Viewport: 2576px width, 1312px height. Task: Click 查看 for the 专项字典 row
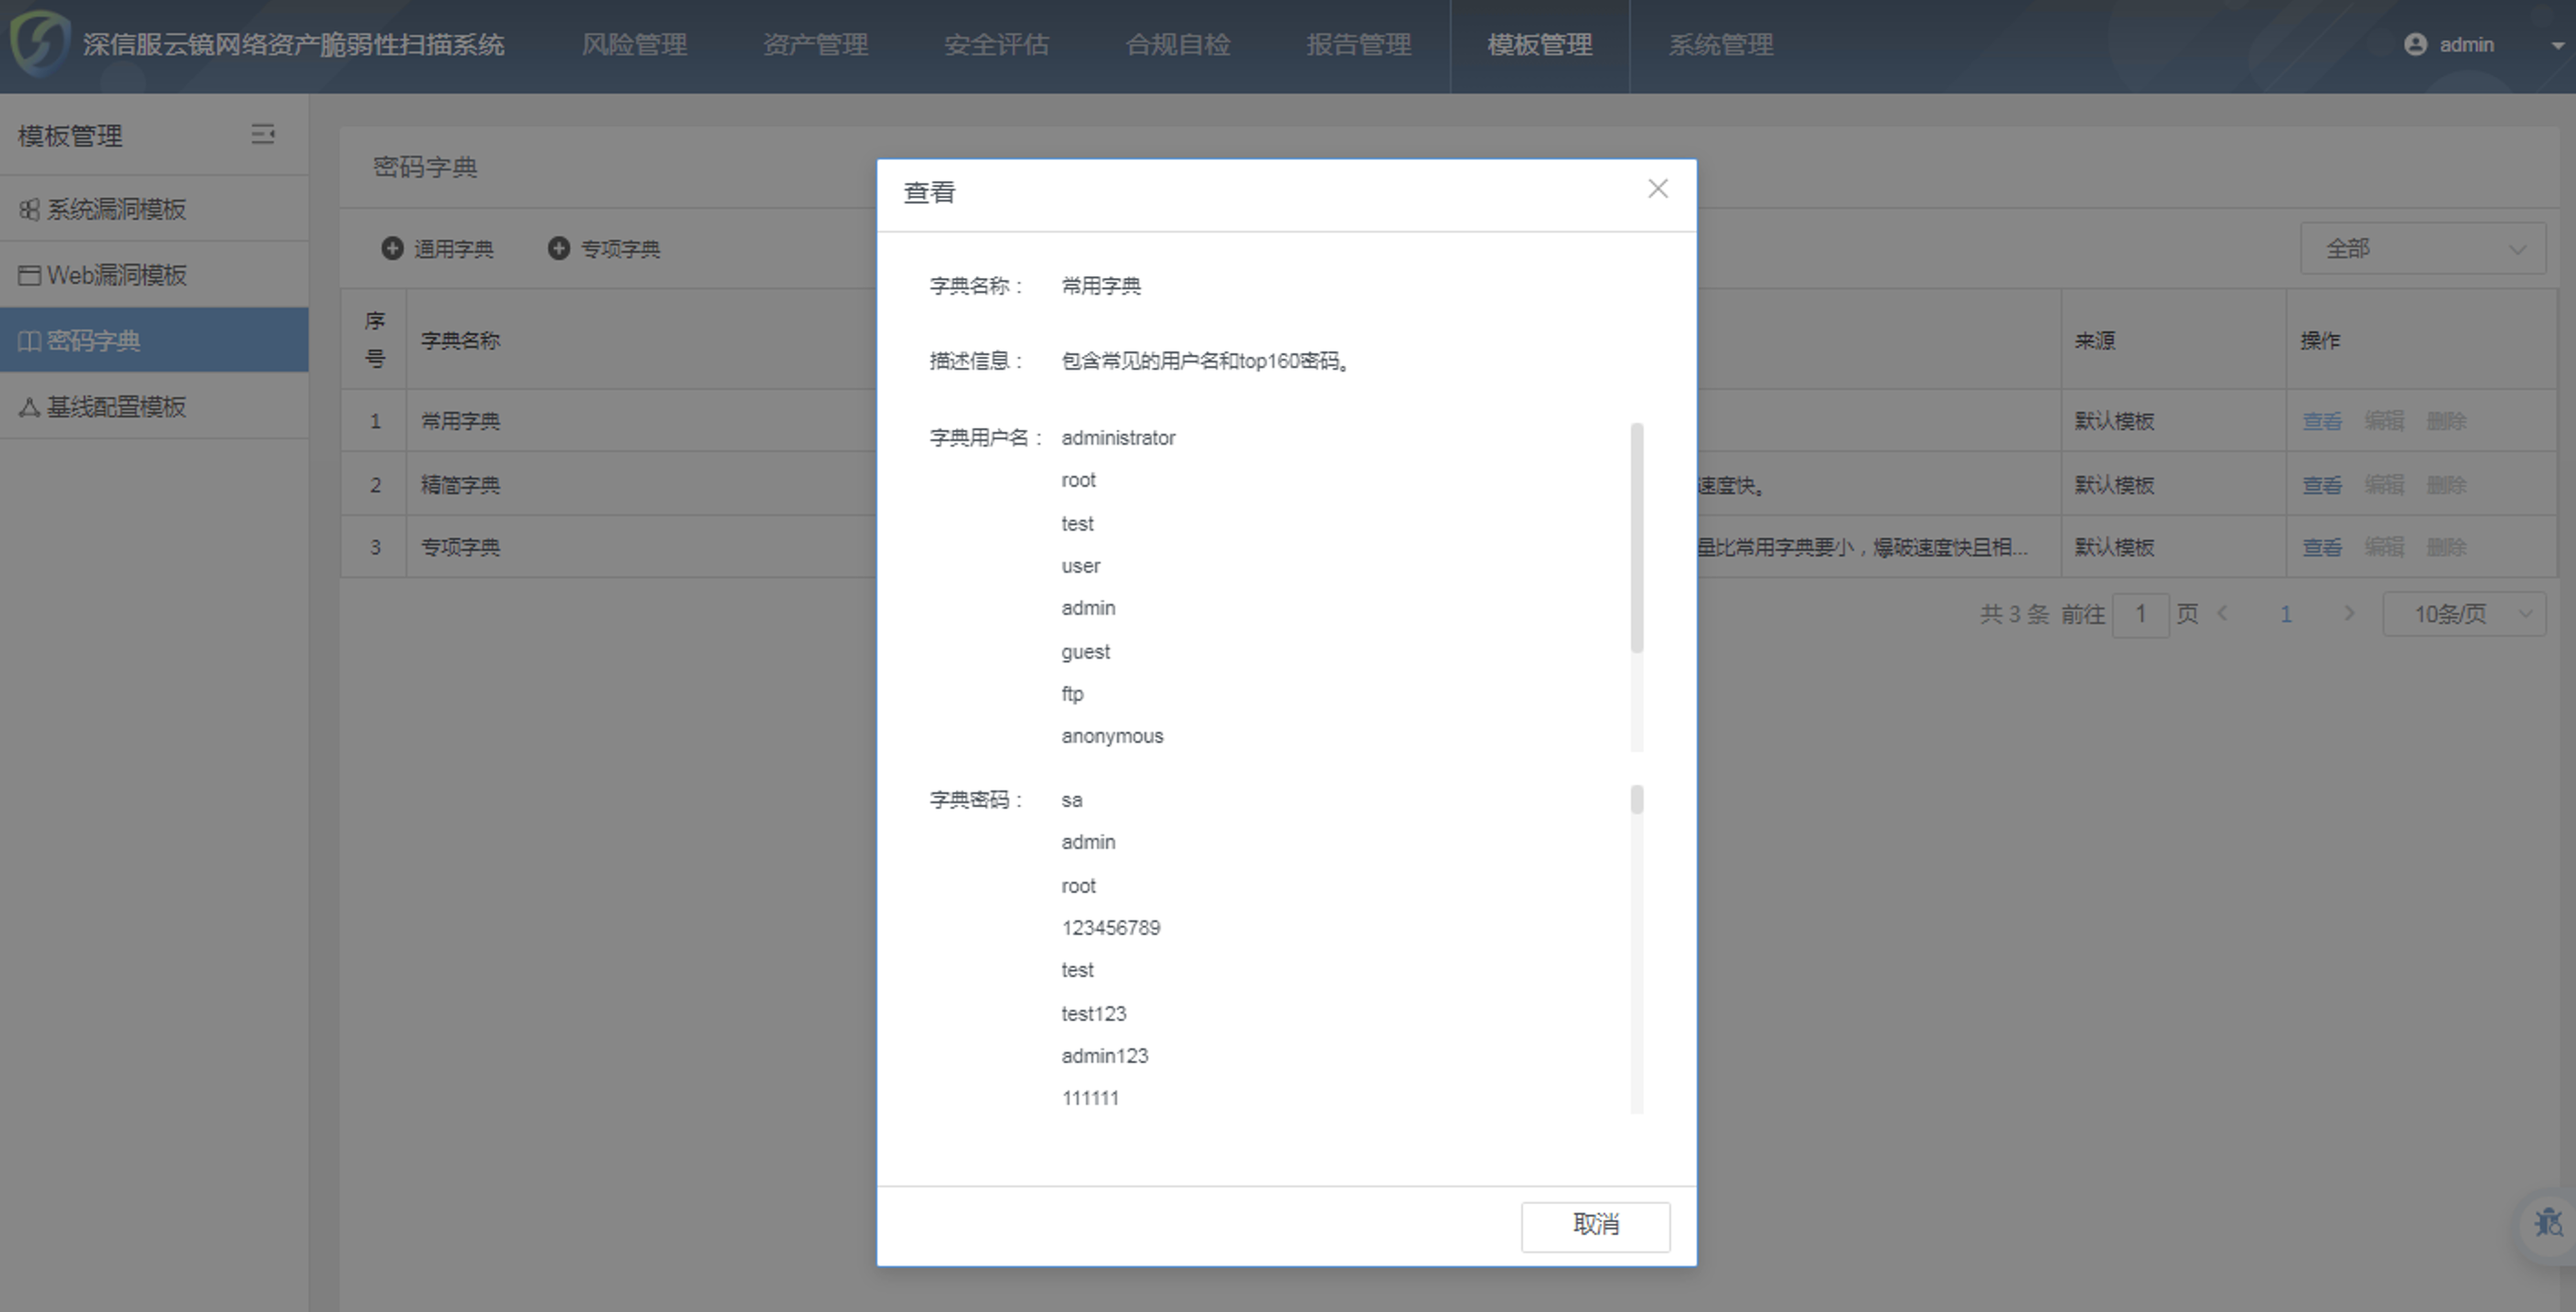click(x=2321, y=547)
